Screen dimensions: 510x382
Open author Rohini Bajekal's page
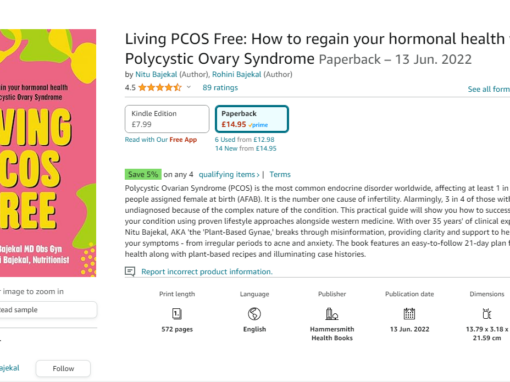(236, 74)
